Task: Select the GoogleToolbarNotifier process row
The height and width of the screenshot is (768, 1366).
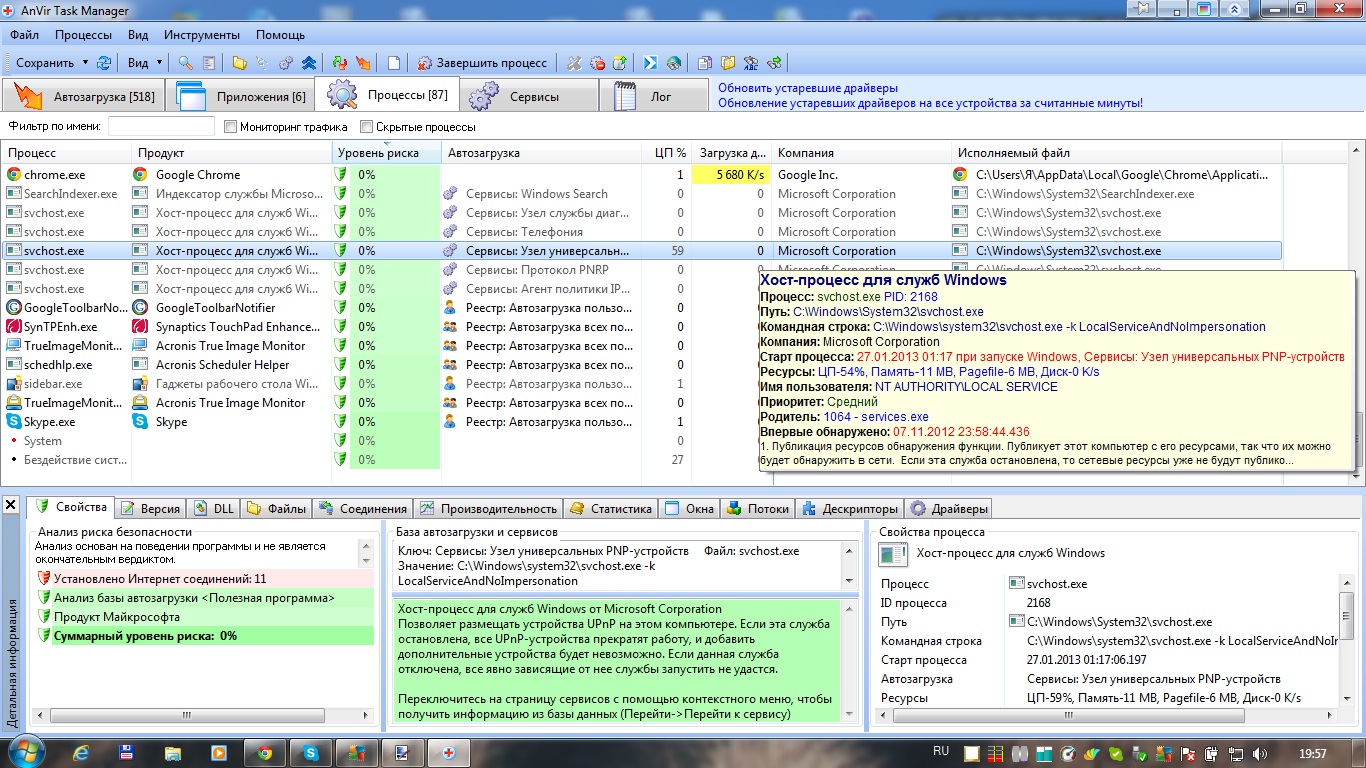Action: tap(642, 308)
